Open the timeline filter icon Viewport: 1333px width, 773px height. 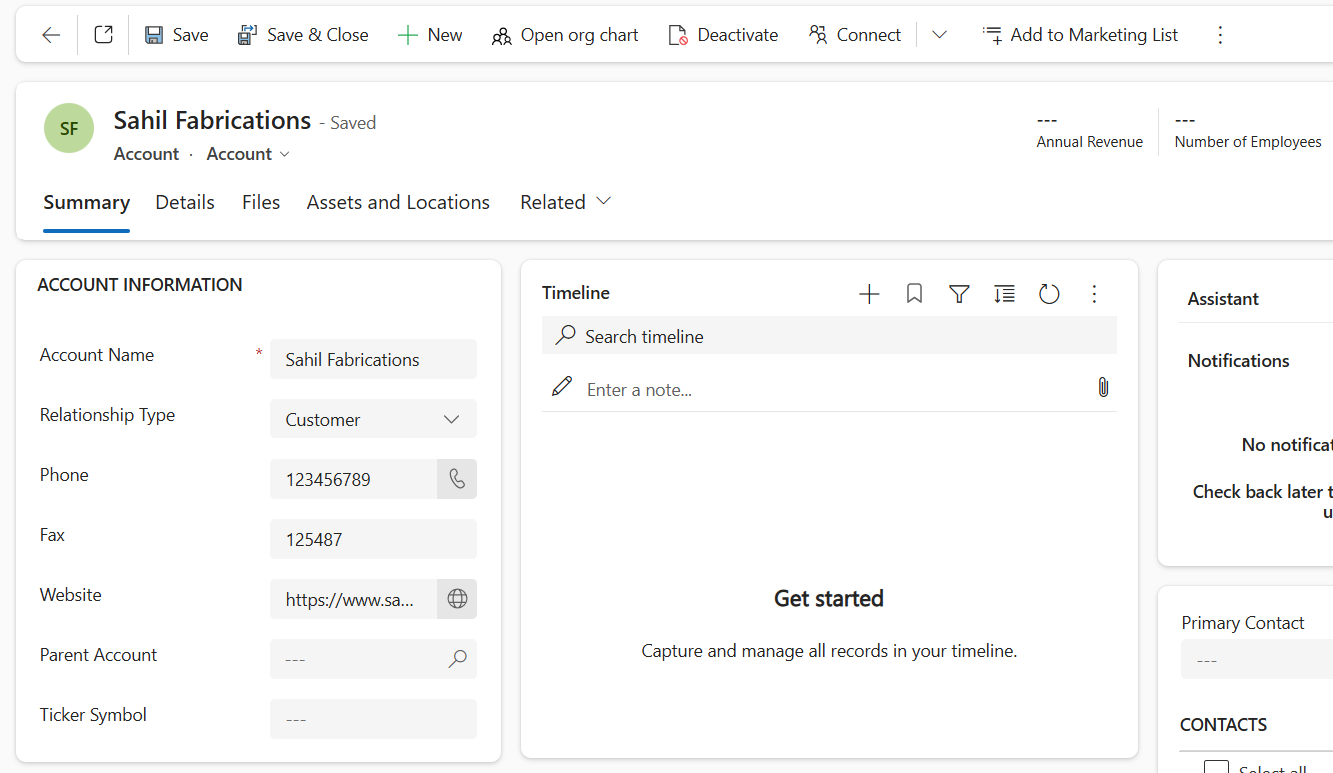click(x=959, y=293)
